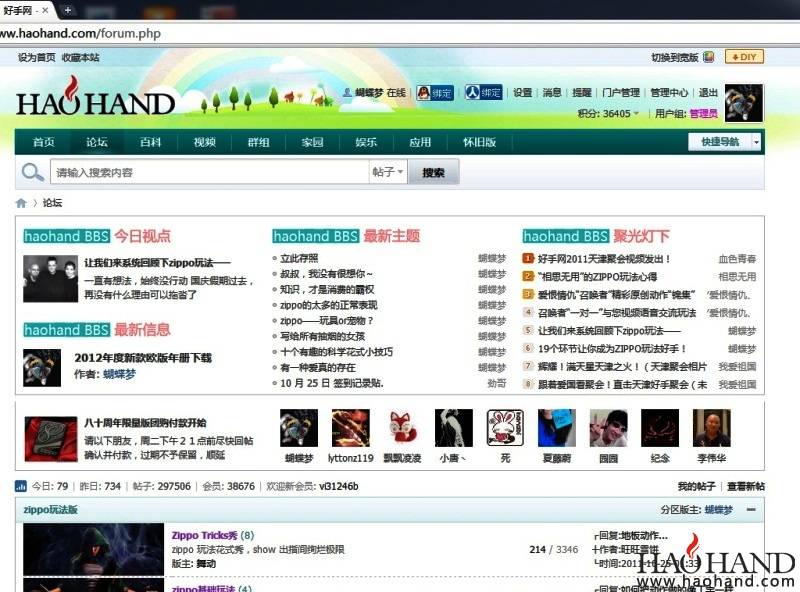Click the statistics chart icon beside 今日
800x592 pixels.
pos(21,486)
